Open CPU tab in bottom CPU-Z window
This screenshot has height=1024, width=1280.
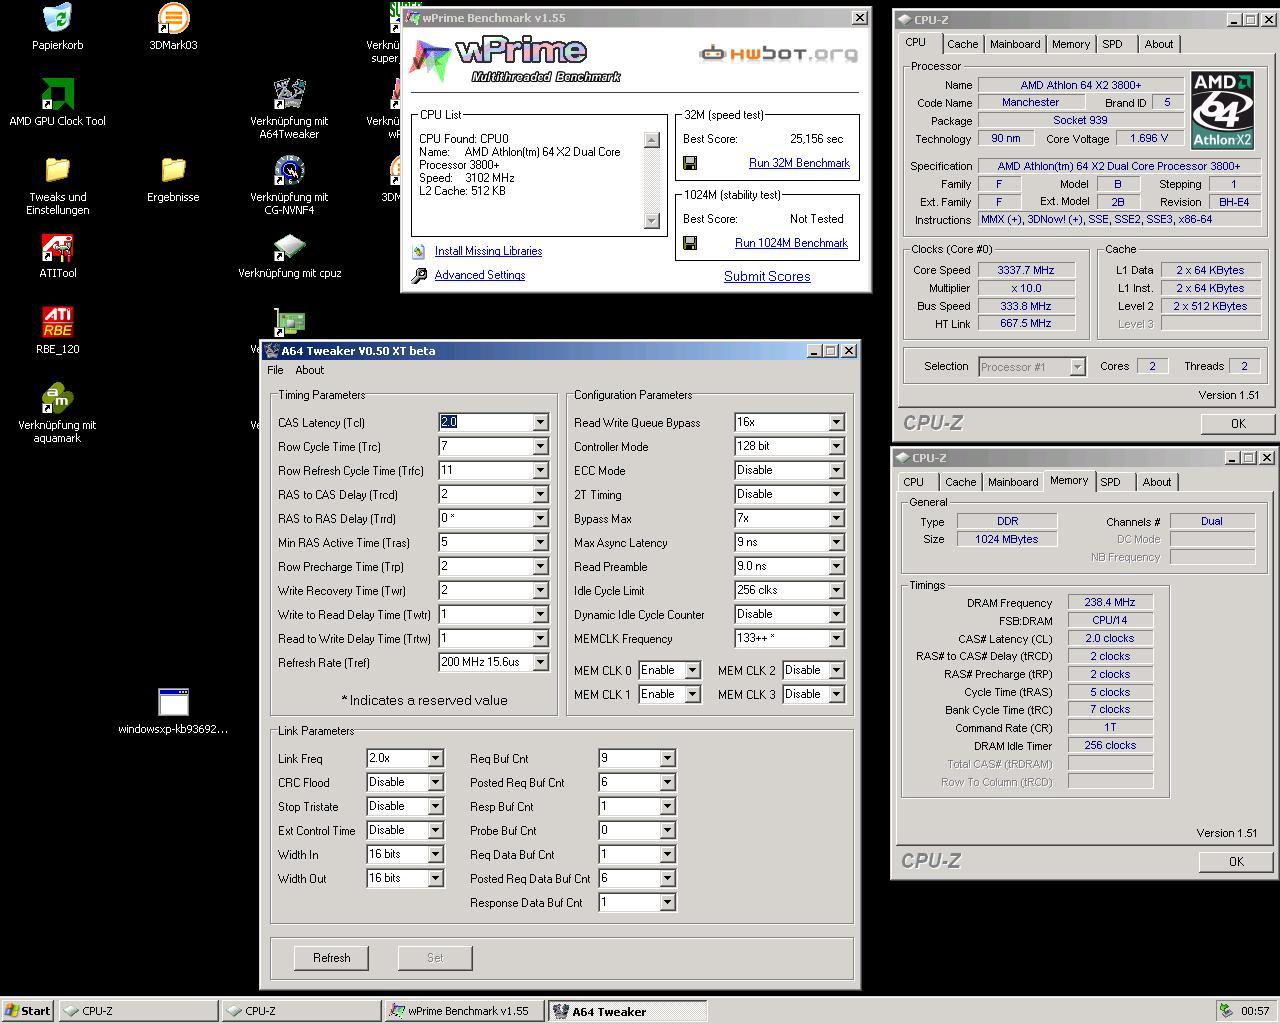pos(914,482)
